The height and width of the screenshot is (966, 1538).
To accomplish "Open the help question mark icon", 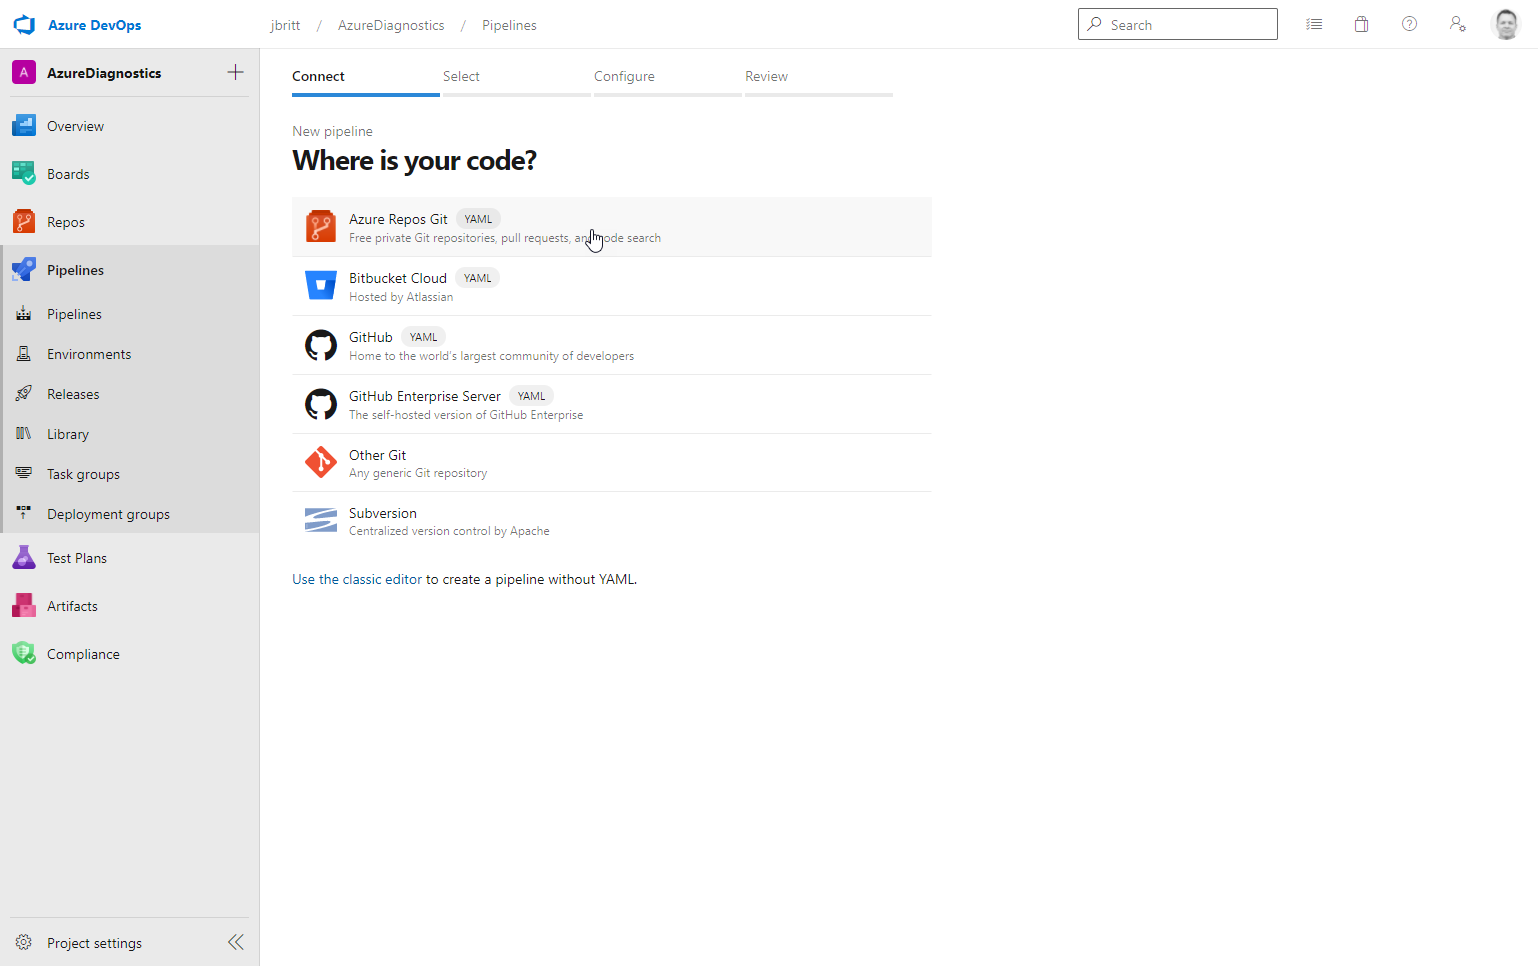I will point(1410,24).
